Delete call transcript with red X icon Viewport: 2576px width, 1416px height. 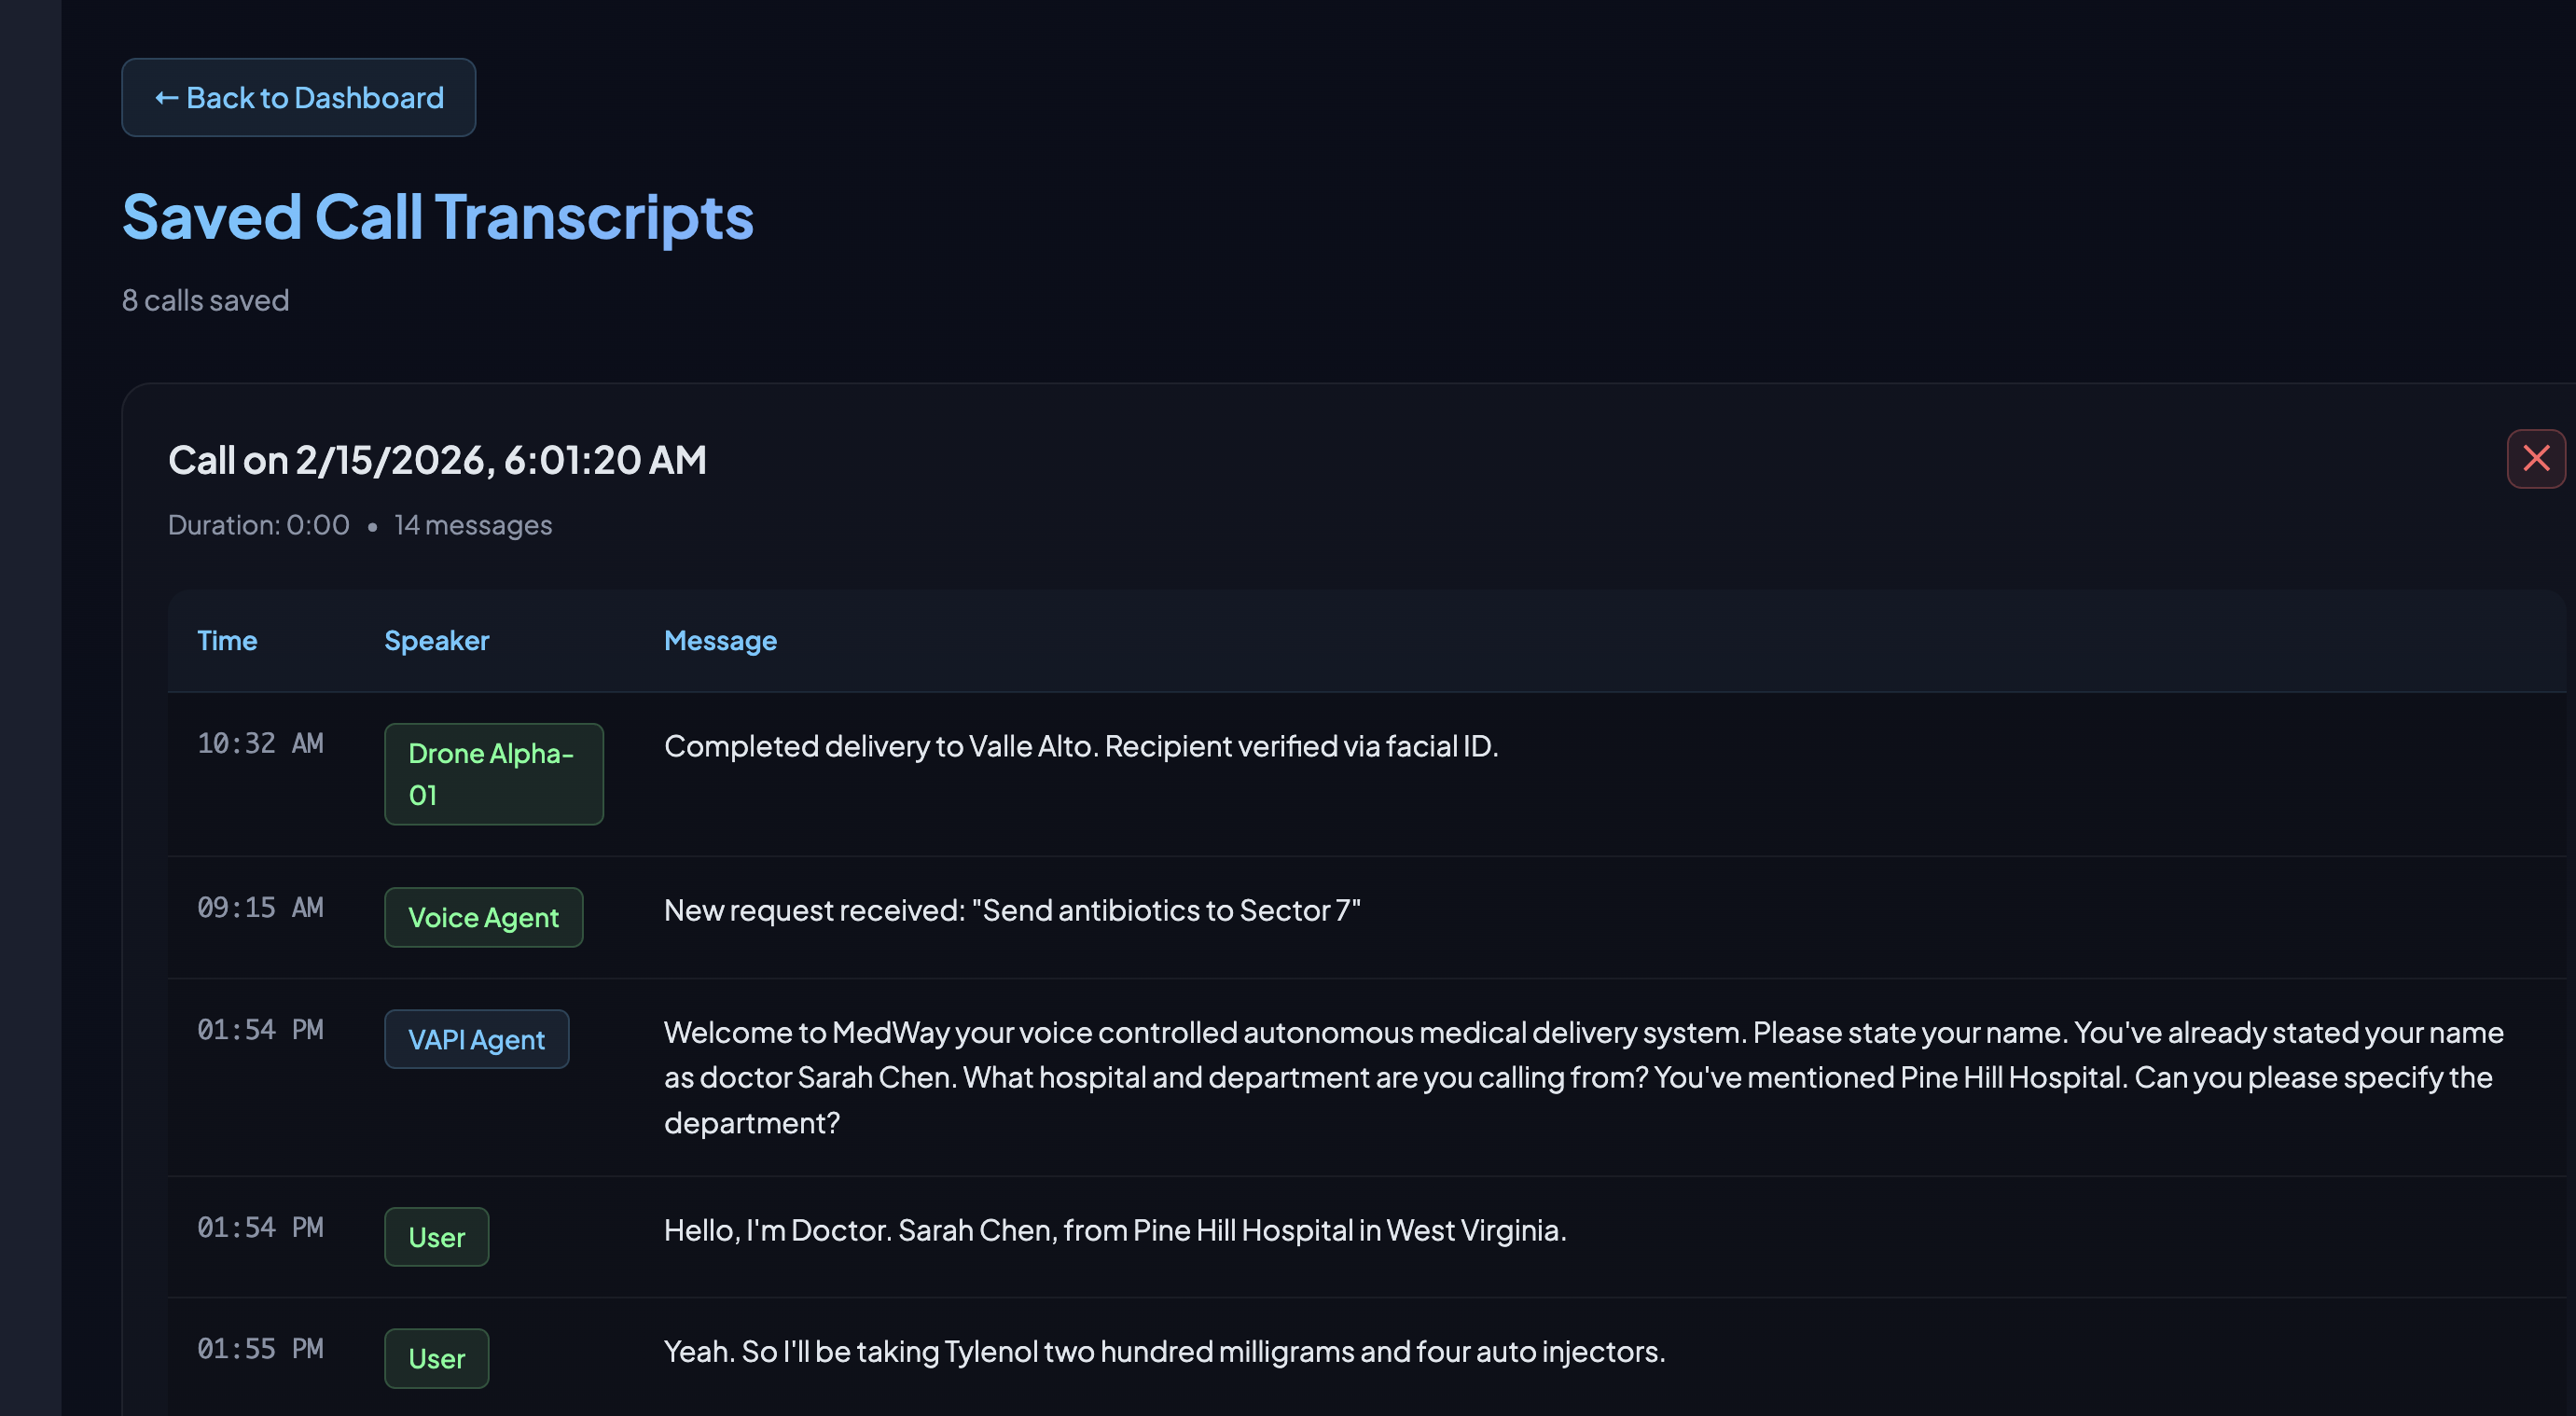(2535, 459)
